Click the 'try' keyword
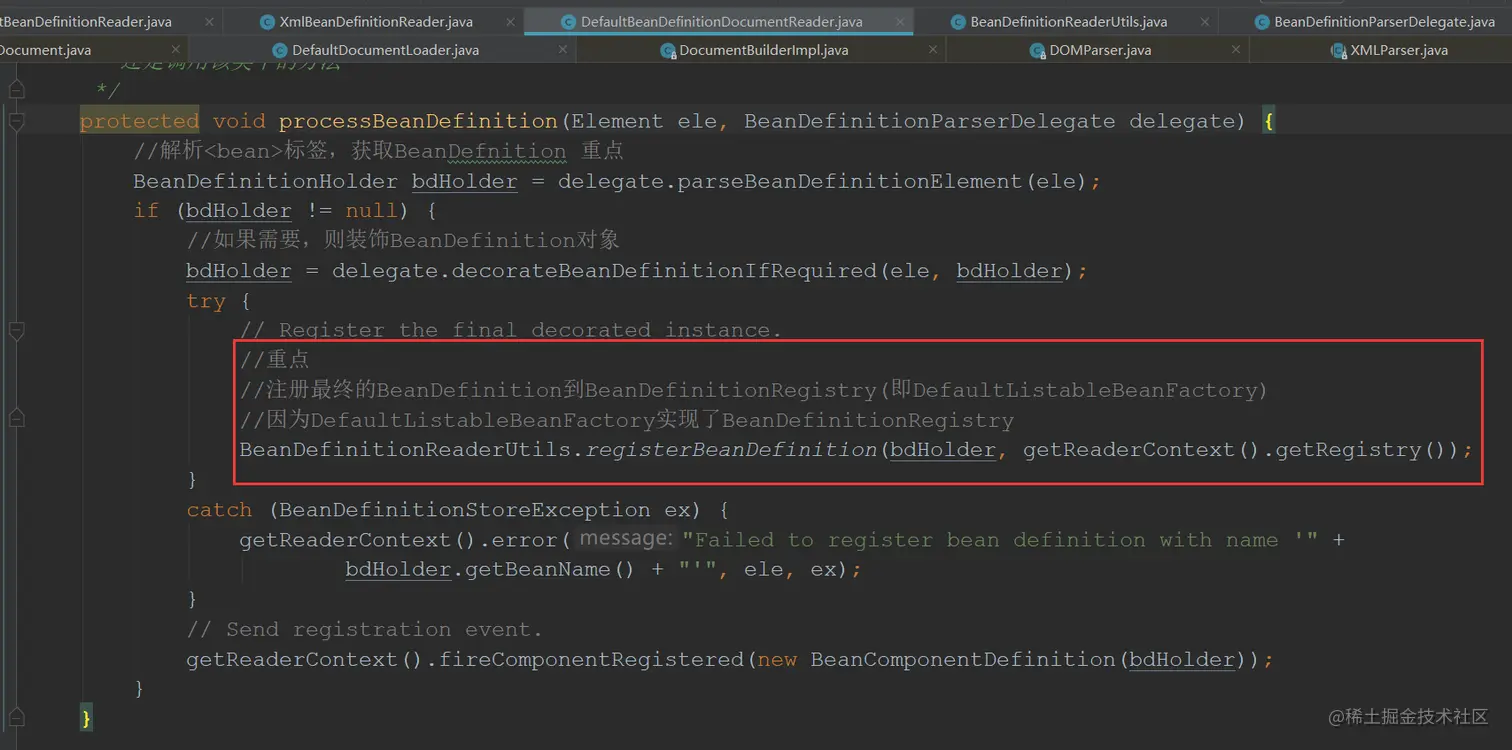1512x750 pixels. [x=206, y=301]
